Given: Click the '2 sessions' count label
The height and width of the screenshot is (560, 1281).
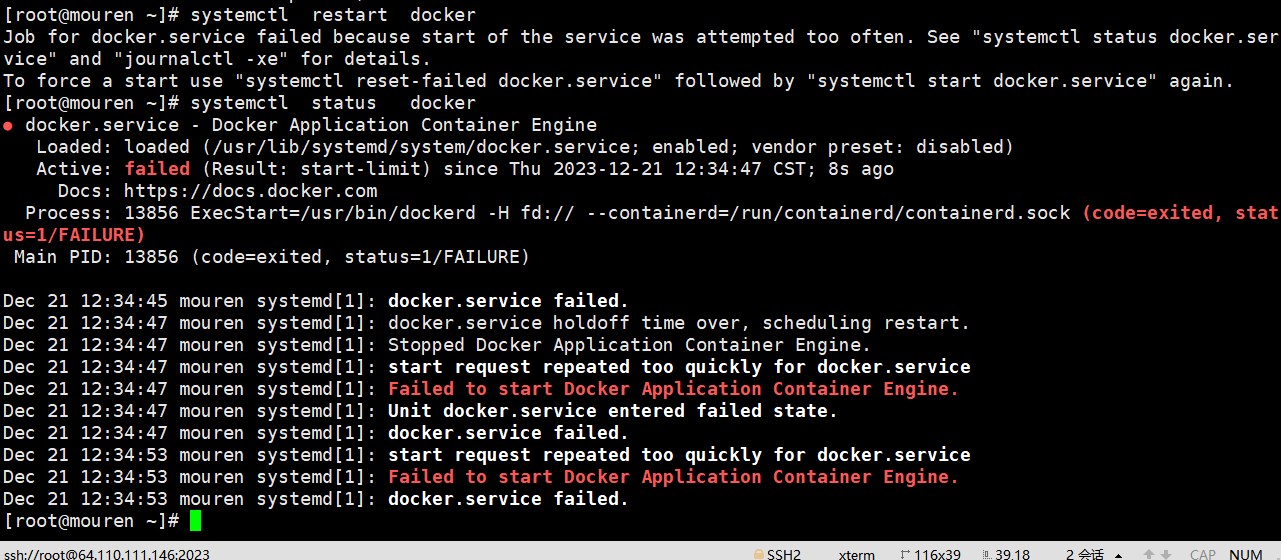Looking at the screenshot, I should pos(1085,554).
